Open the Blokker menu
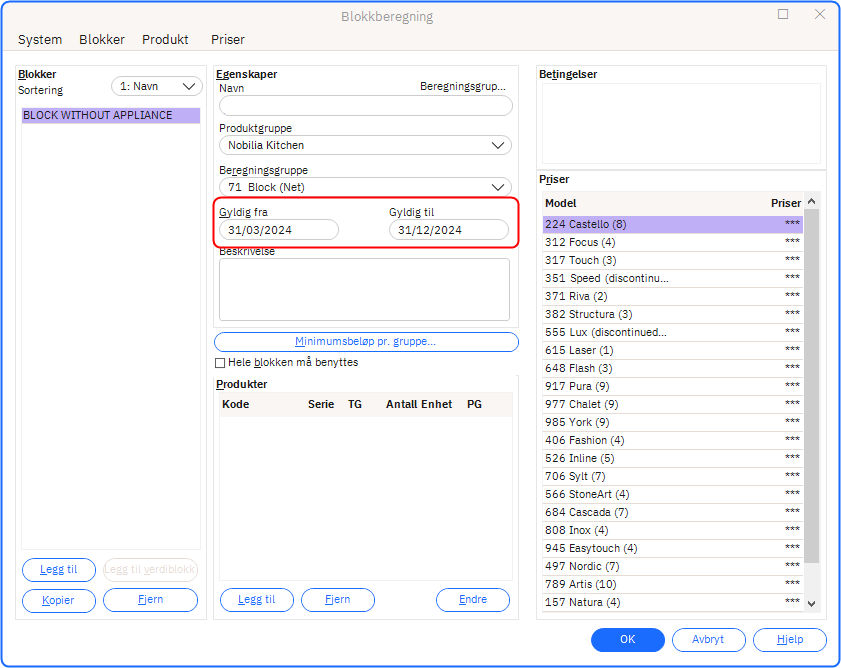841x668 pixels. [x=102, y=40]
